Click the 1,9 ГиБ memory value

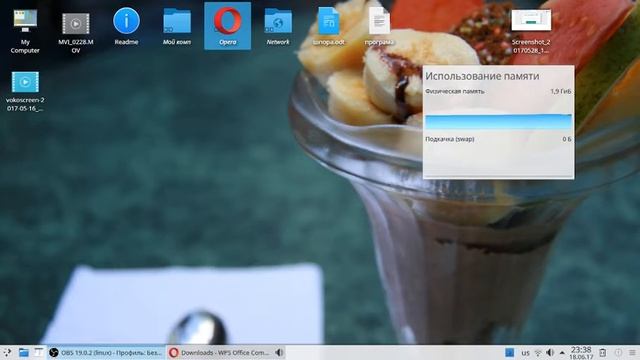pyautogui.click(x=560, y=91)
